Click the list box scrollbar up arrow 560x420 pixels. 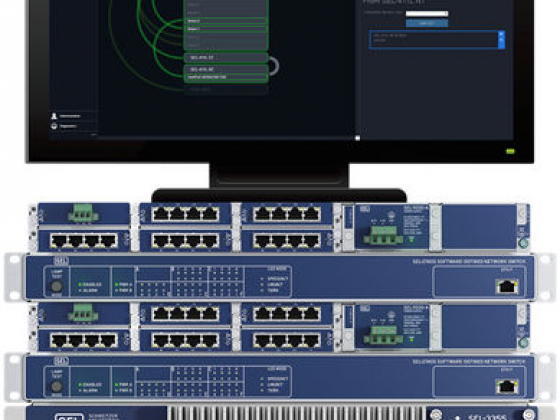(501, 34)
